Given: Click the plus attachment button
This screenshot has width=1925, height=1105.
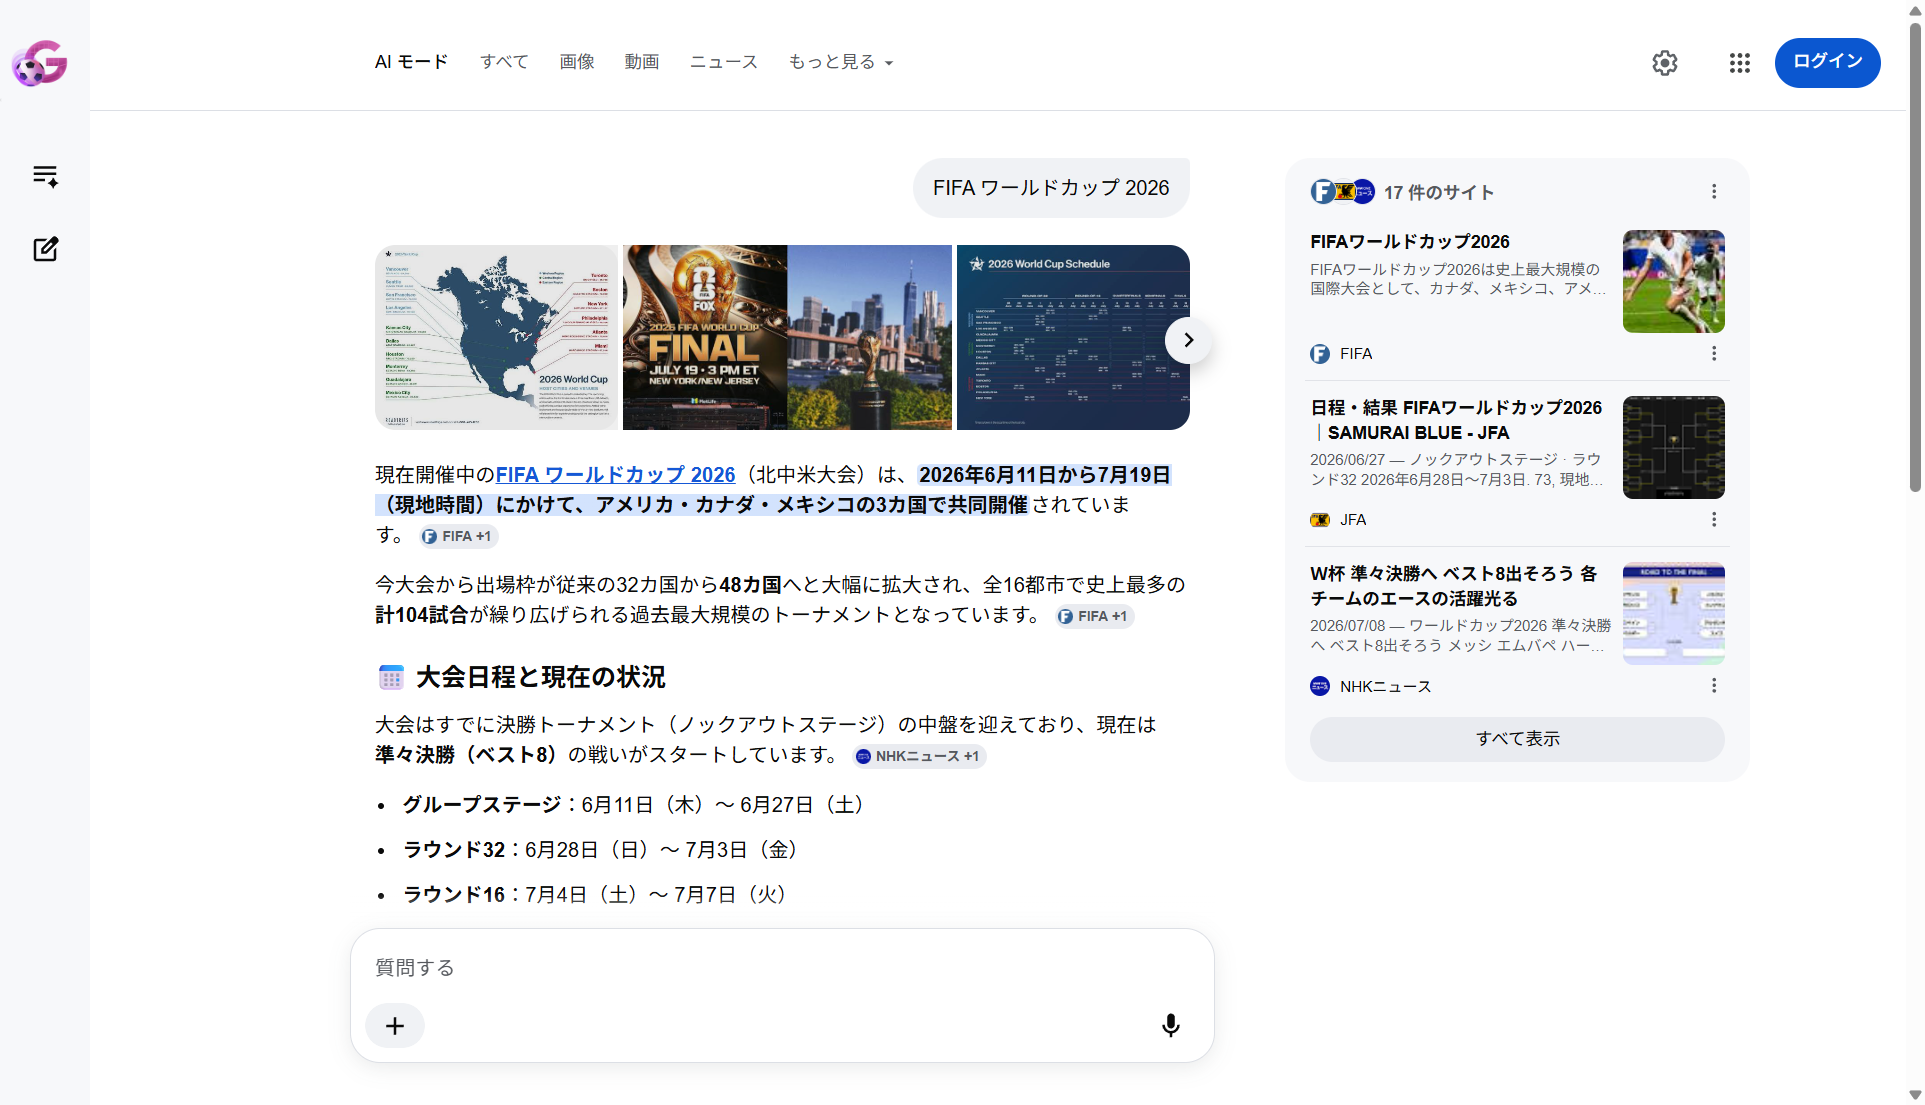Looking at the screenshot, I should pyautogui.click(x=395, y=1026).
